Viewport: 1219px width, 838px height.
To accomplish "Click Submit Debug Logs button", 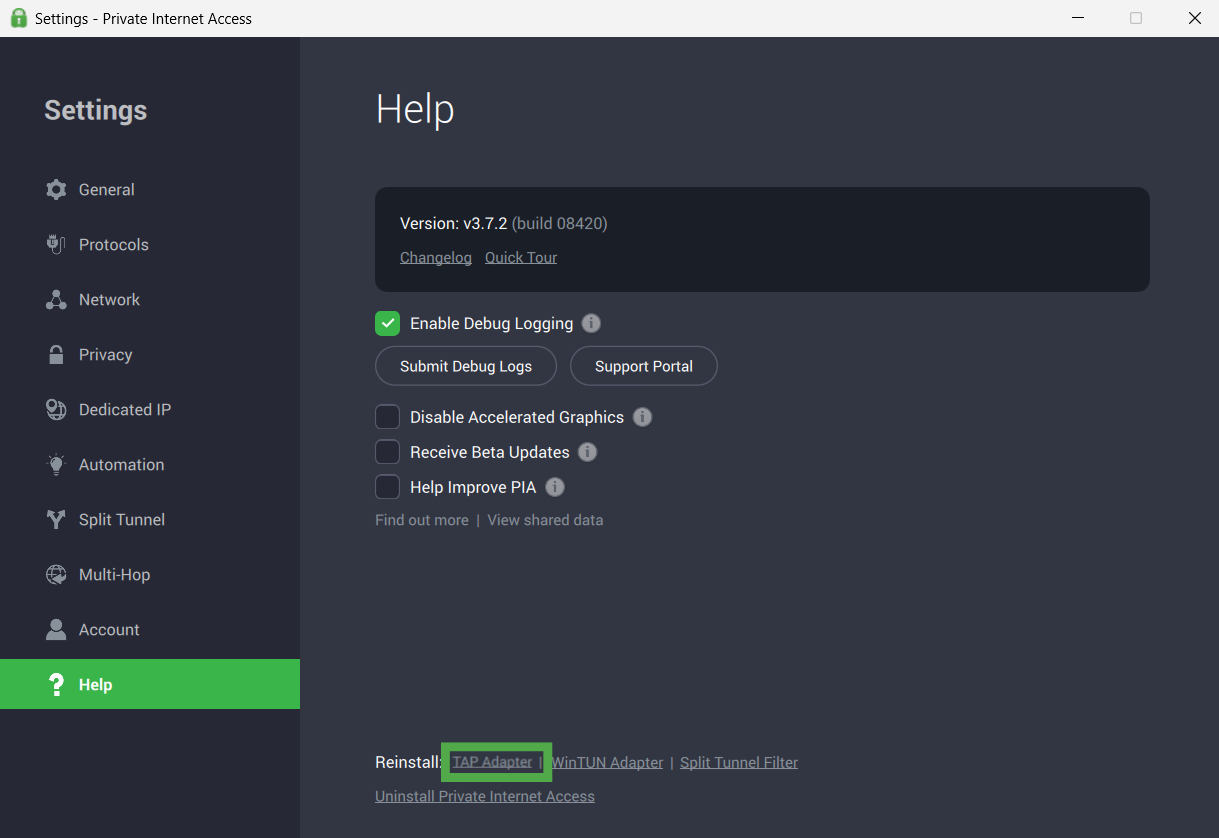I will tap(466, 366).
